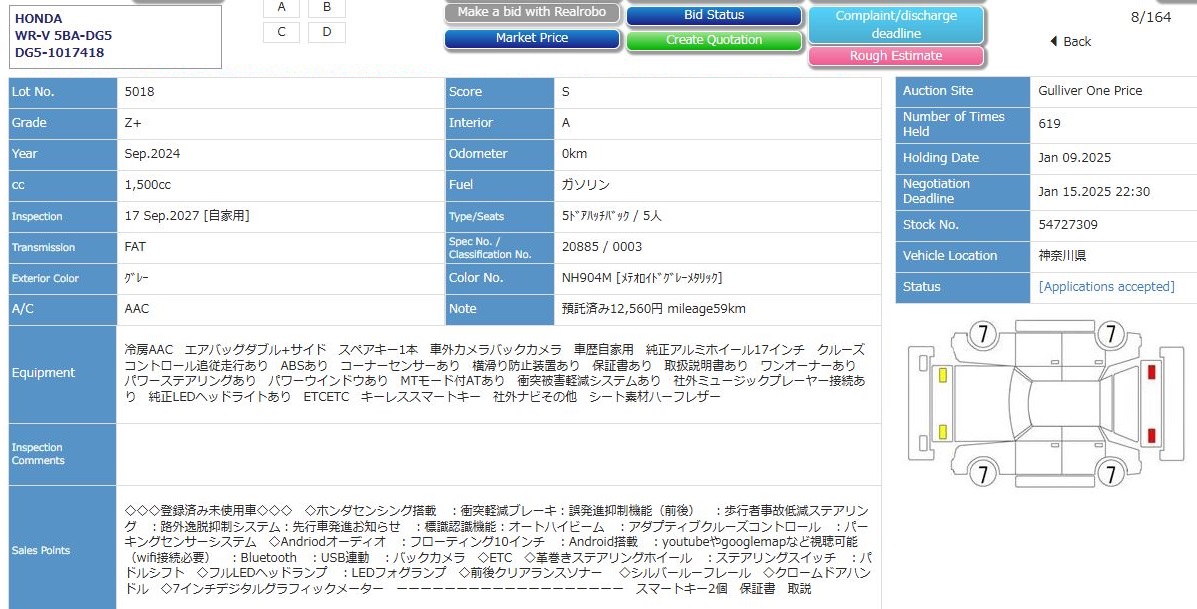
Task: Select the C image box
Action: tap(282, 32)
